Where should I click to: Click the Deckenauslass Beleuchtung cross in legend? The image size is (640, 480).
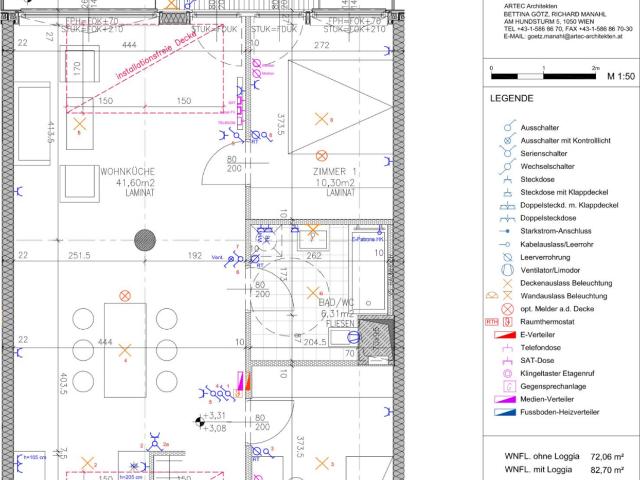click(x=507, y=283)
